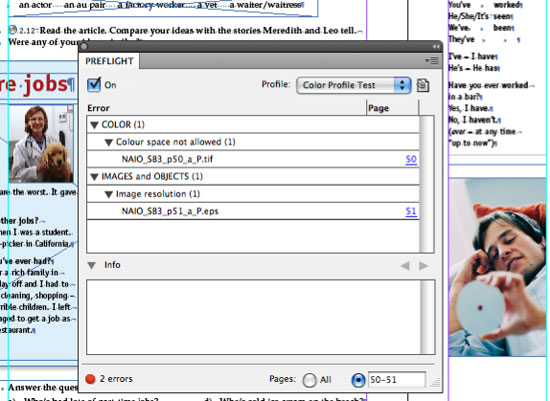Go to previous error with left arrow
550x401 pixels.
pos(405,266)
